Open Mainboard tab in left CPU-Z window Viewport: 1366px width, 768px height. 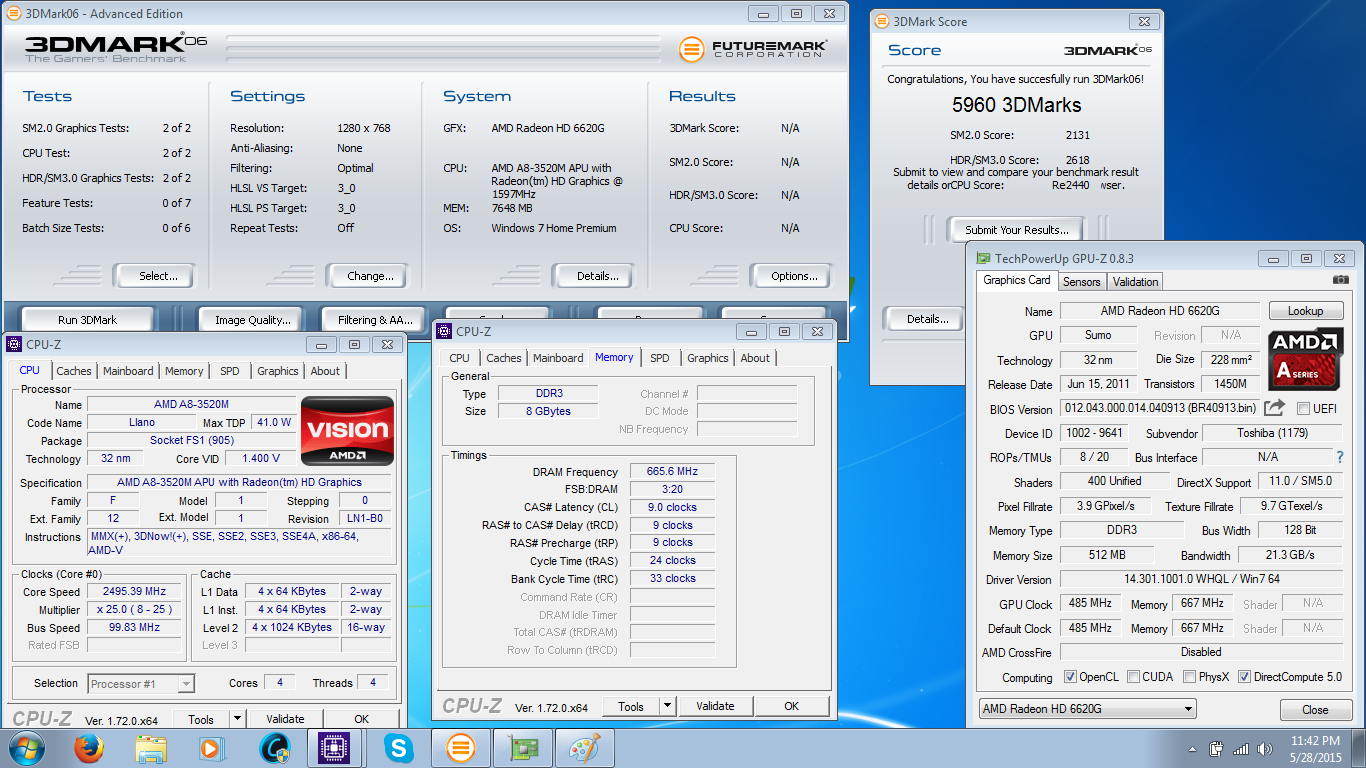coord(128,371)
